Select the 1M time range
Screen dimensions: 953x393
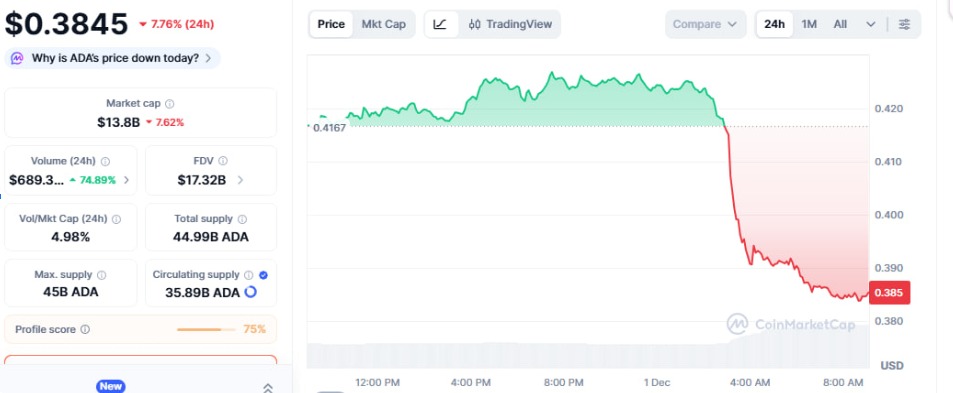coord(809,24)
